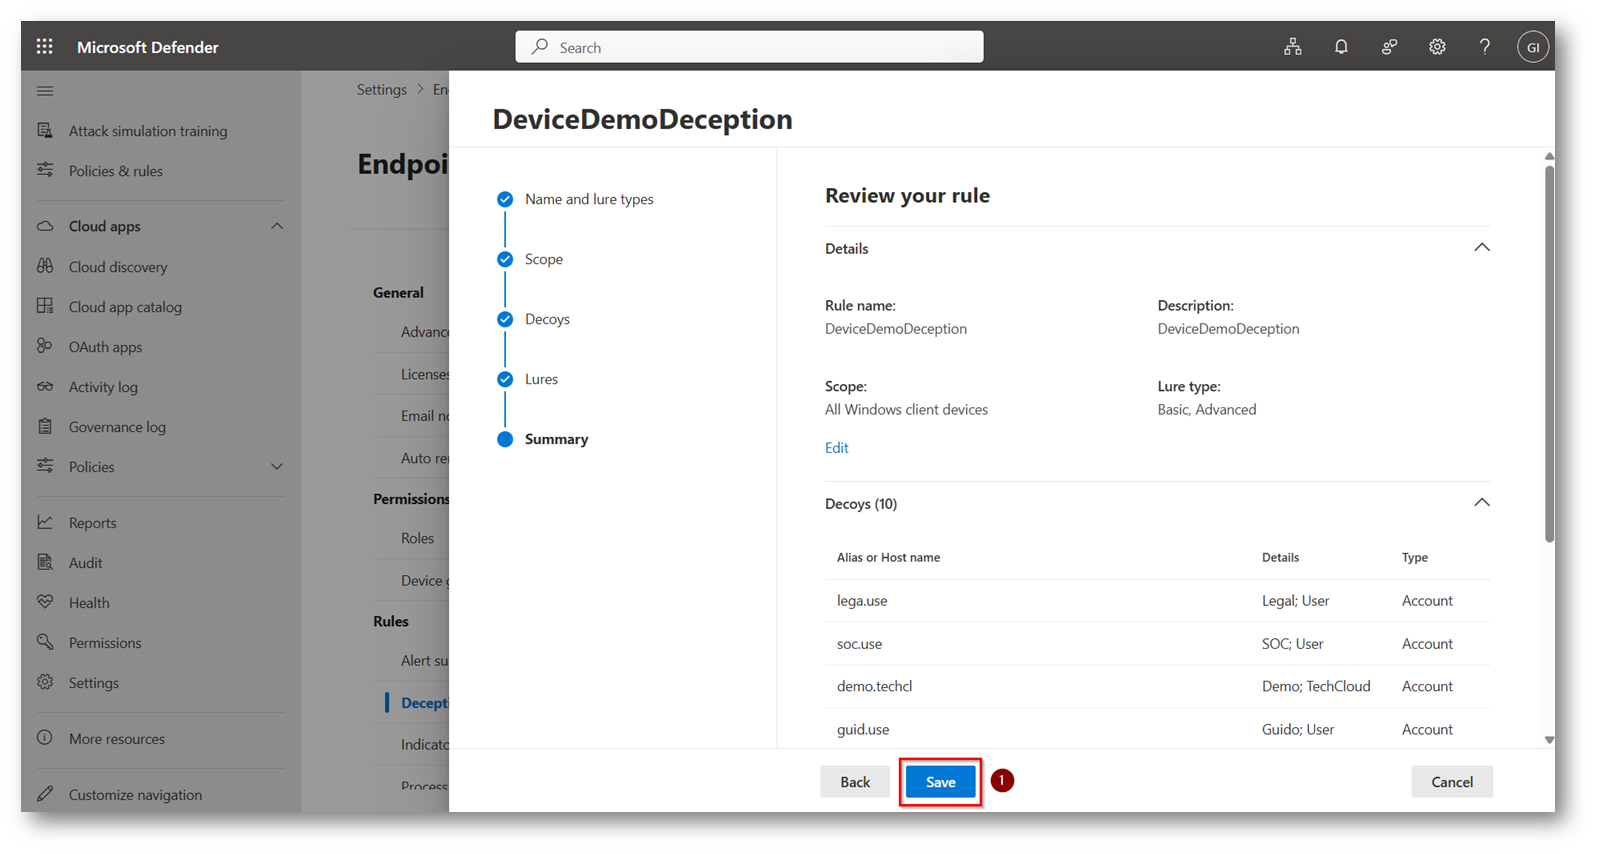The width and height of the screenshot is (1597, 854).
Task: Click the Customize navigation pencil icon
Action: pos(45,794)
